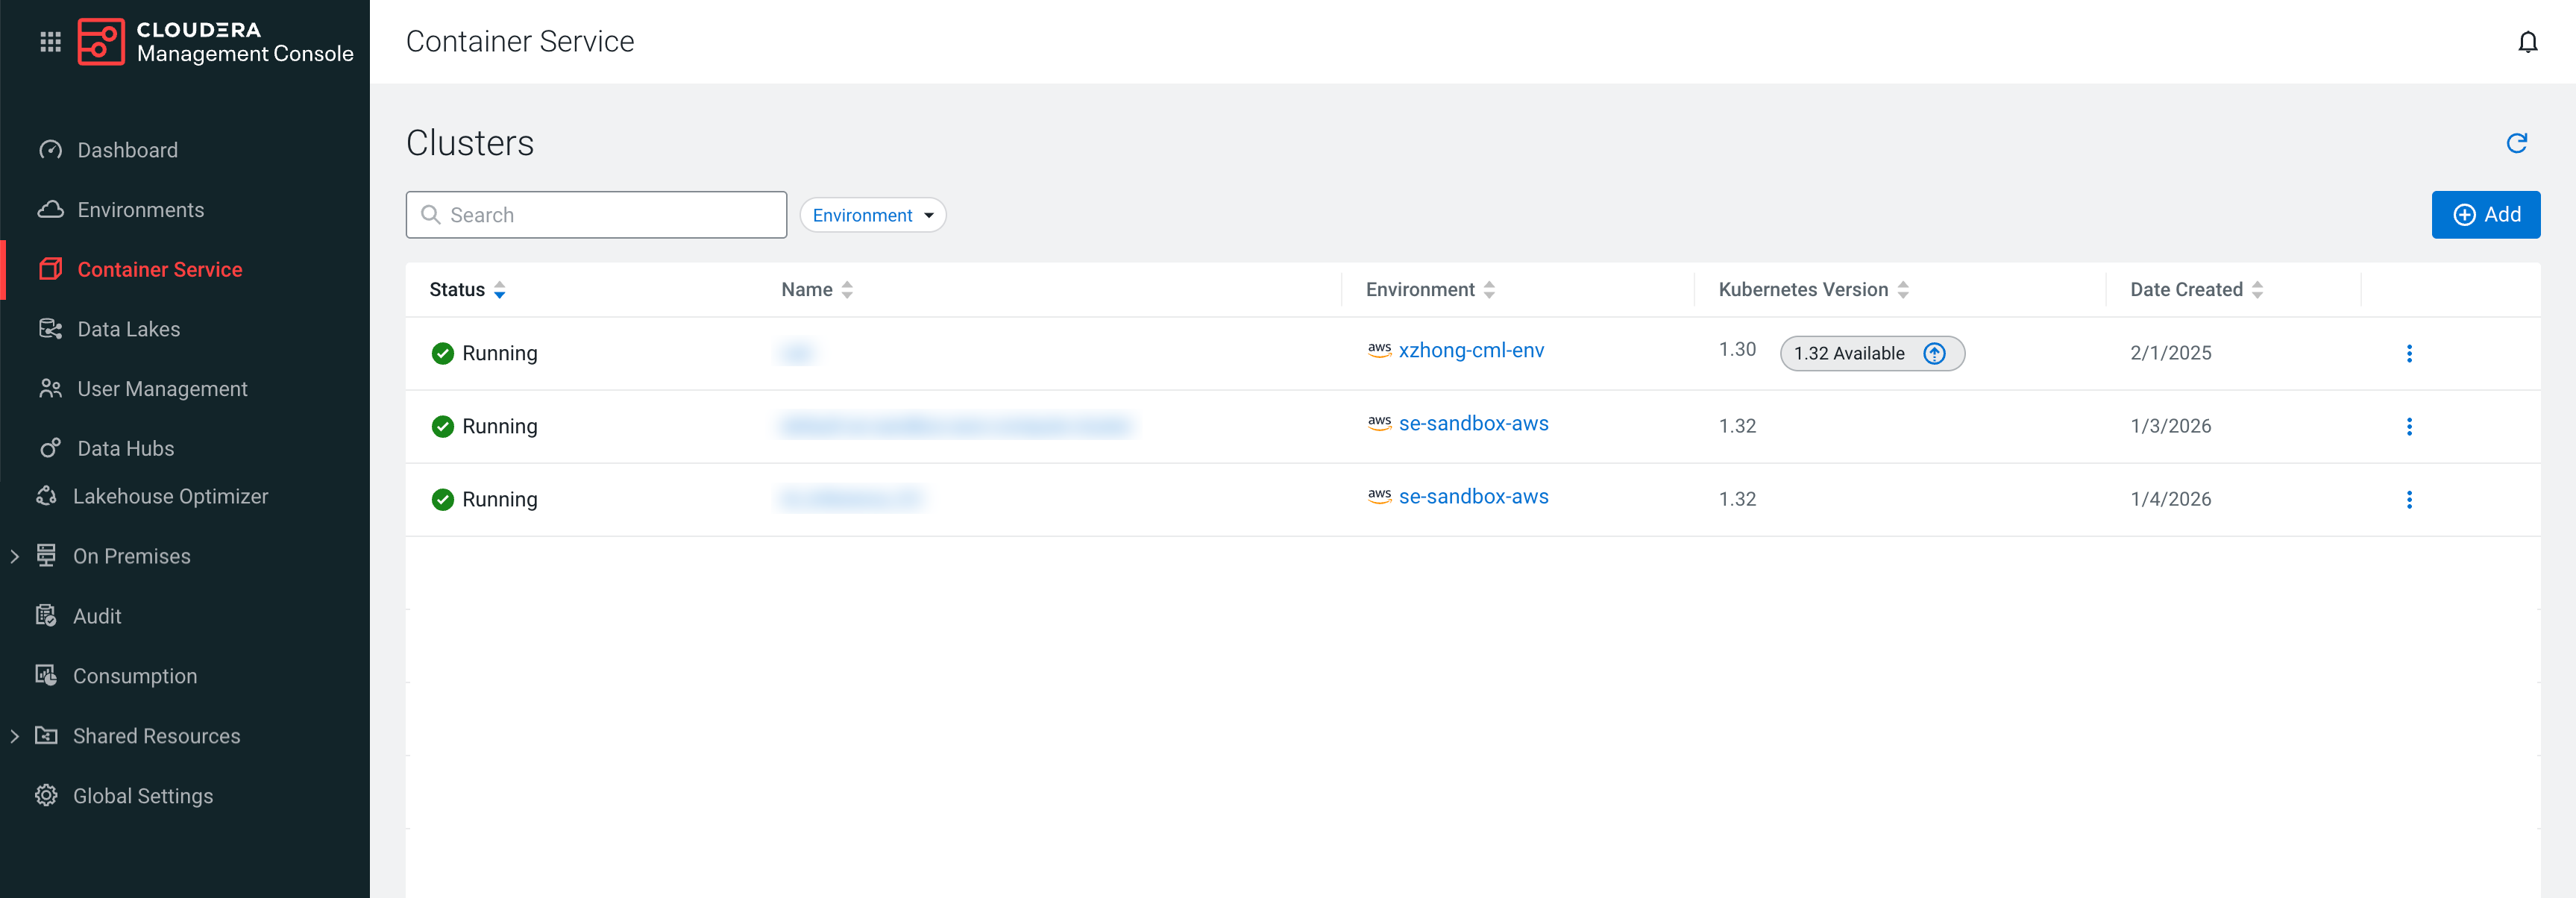
Task: Click the 1.32 upgrade available icon
Action: [x=1934, y=353]
